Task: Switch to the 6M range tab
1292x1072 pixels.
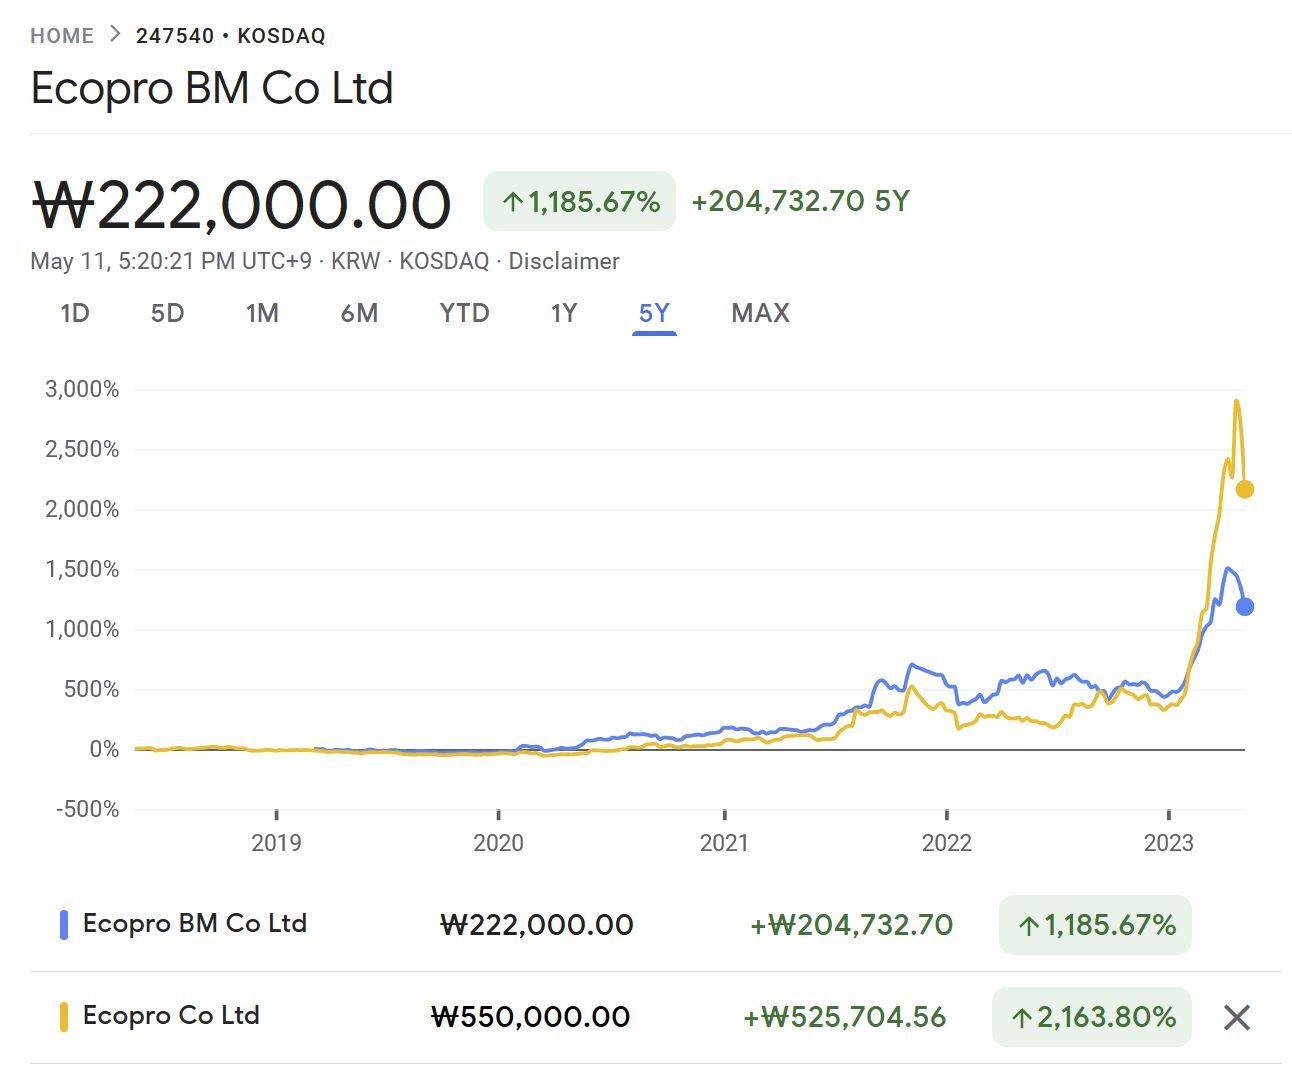Action: click(359, 314)
